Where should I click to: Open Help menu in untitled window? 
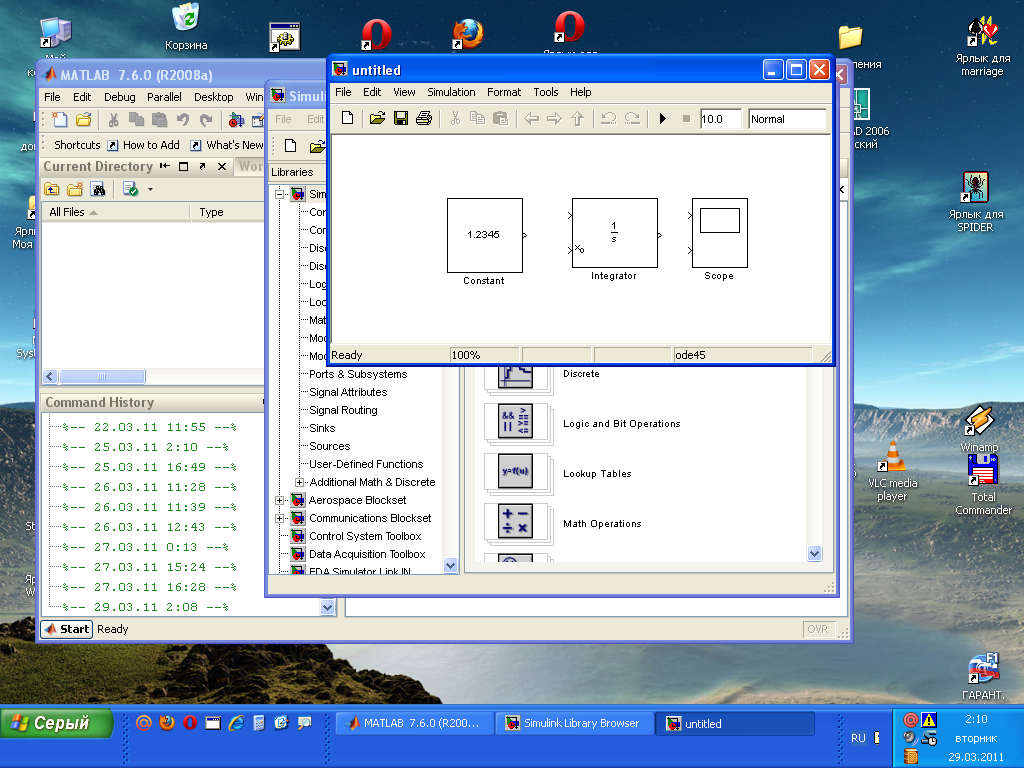tap(580, 92)
